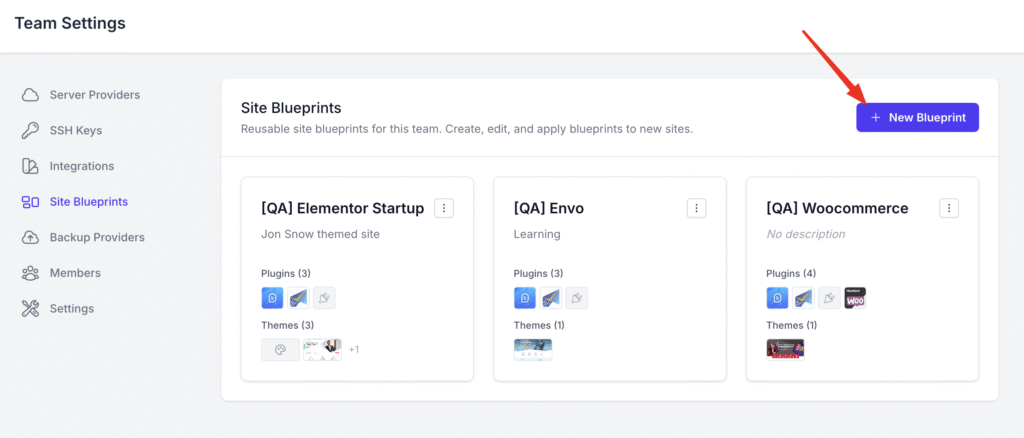The width and height of the screenshot is (1024, 438).
Task: Select the Woocommerce card theme thumbnail
Action: (785, 349)
